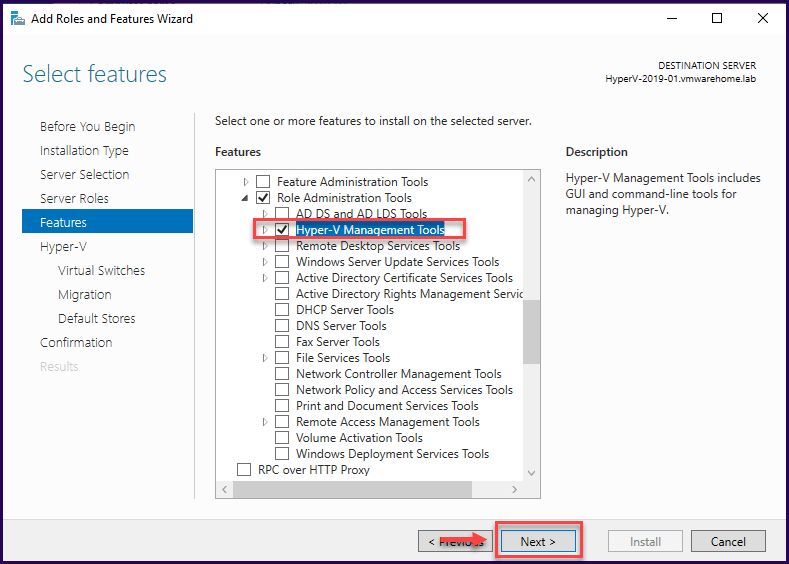Go to the Migration step
Image resolution: width=789 pixels, height=564 pixels.
coord(85,295)
